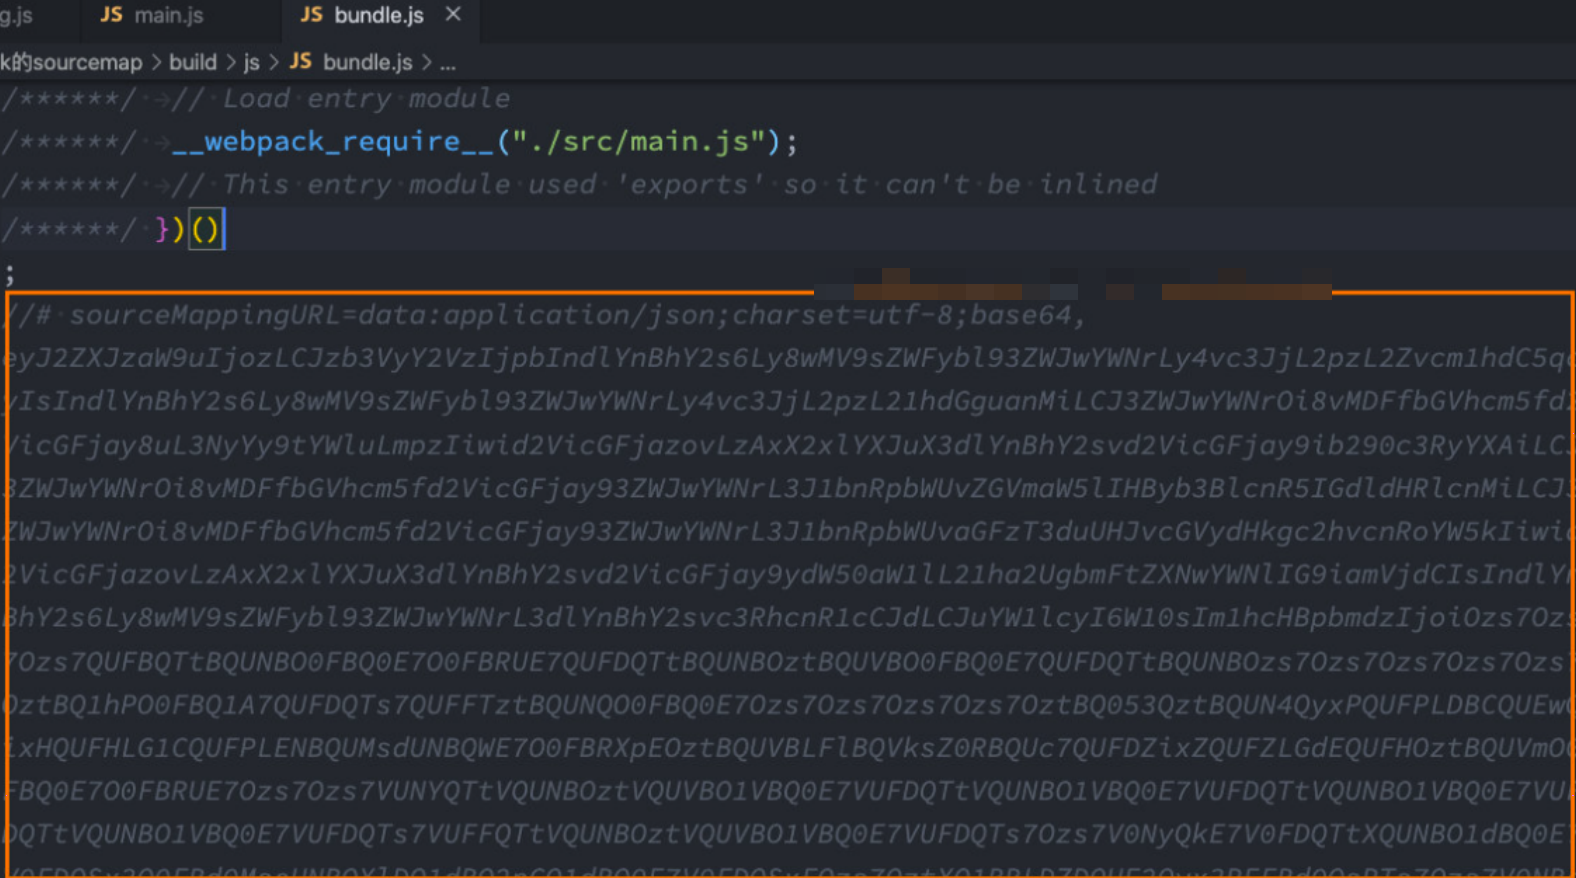Viewport: 1576px width, 878px height.
Task: Click the "./src/main.js" string literal
Action: click(639, 142)
